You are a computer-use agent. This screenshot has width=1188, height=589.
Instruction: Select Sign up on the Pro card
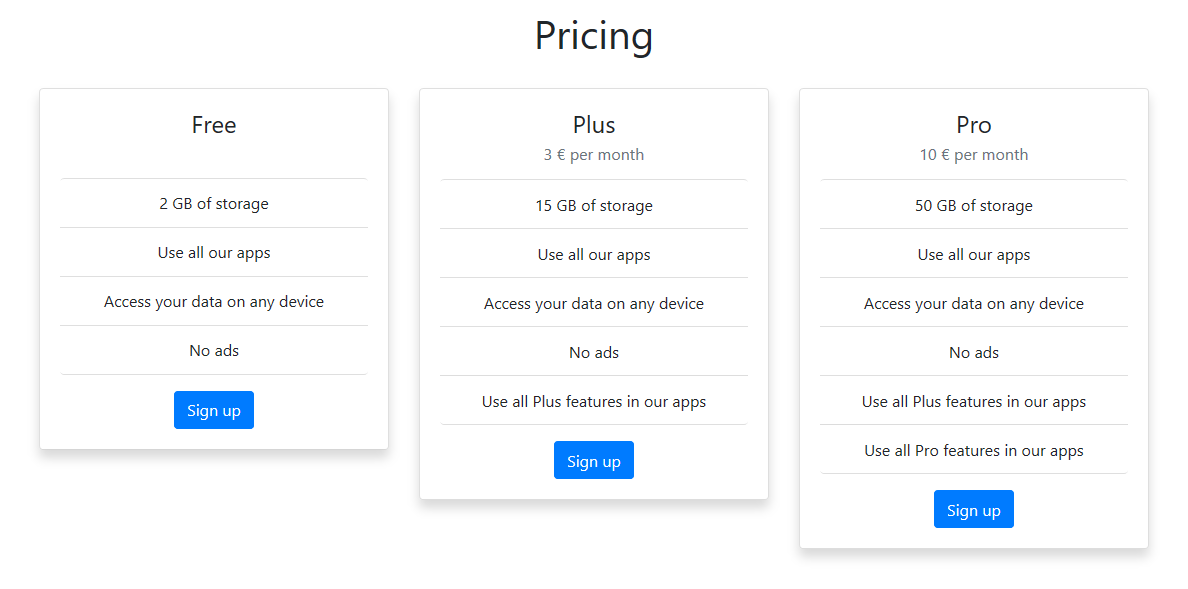973,510
